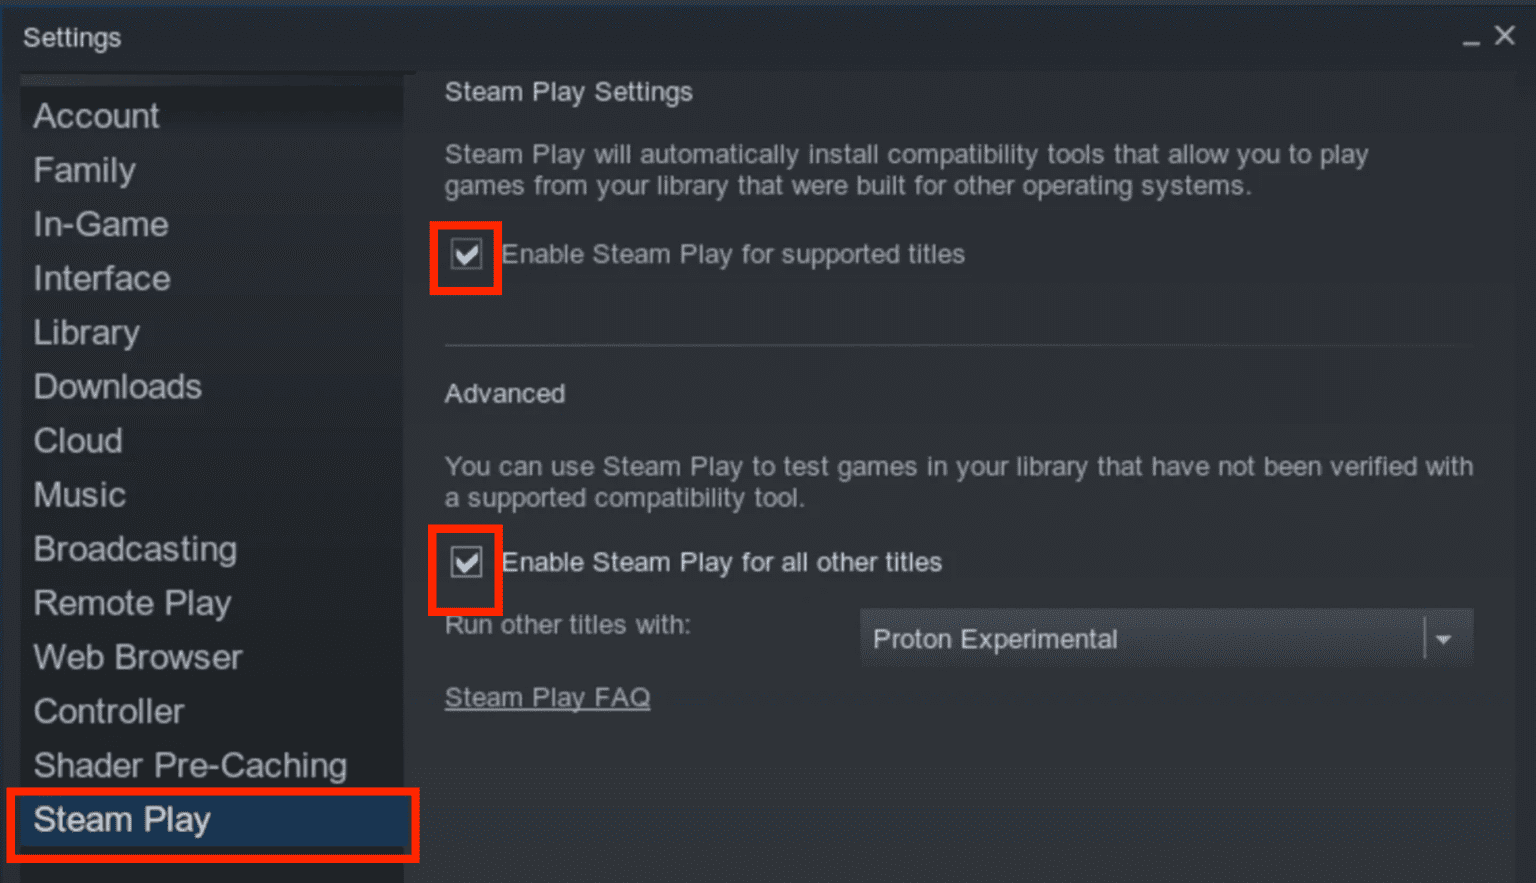Go to Cloud settings

click(78, 440)
